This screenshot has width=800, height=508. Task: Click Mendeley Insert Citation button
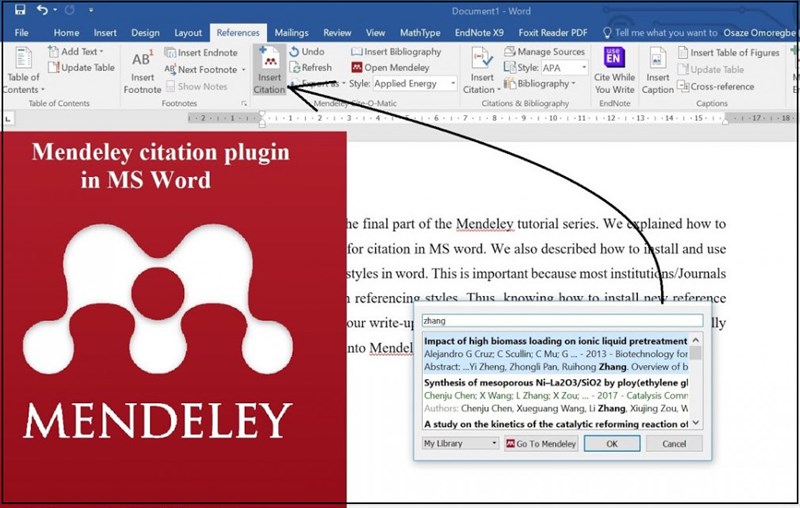click(269, 70)
